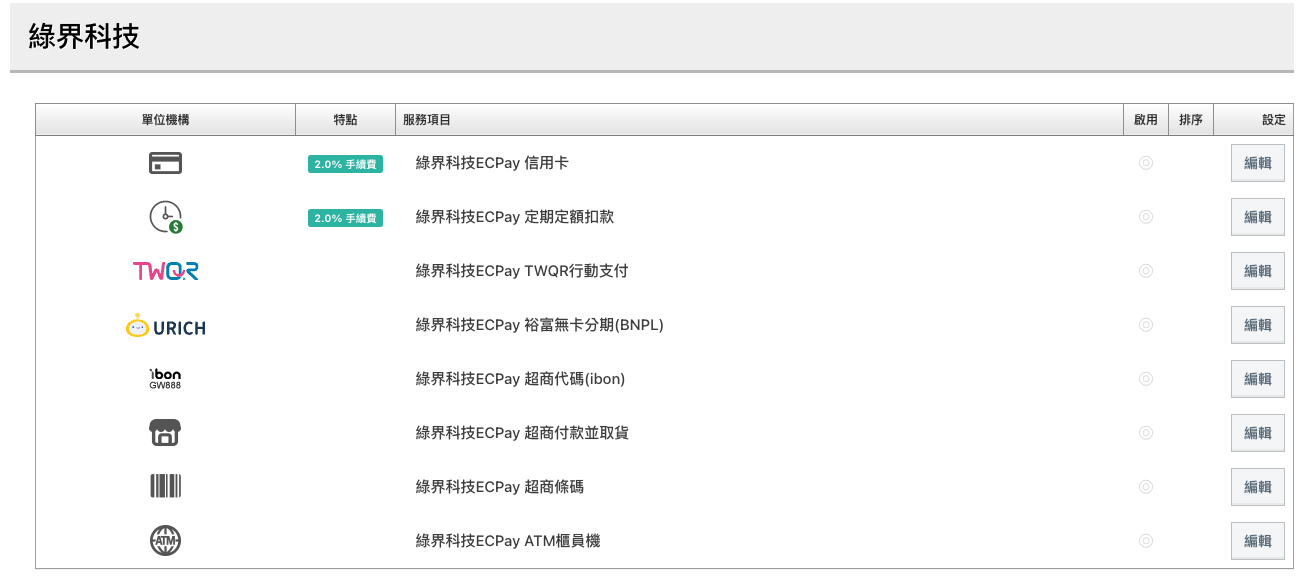Click the clock-dollar icon for 定期定額扣款

click(166, 217)
